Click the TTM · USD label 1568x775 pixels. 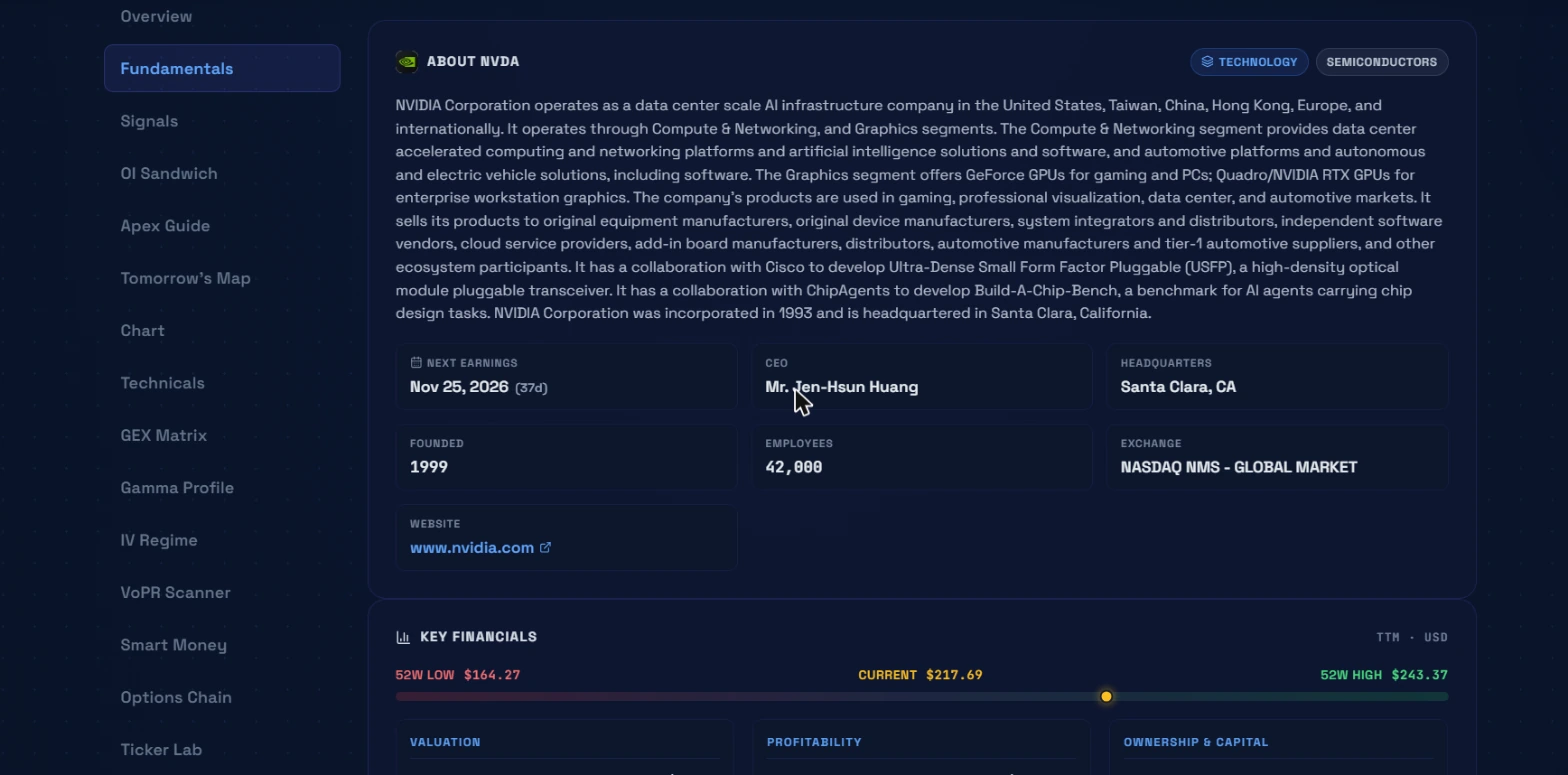tap(1412, 637)
